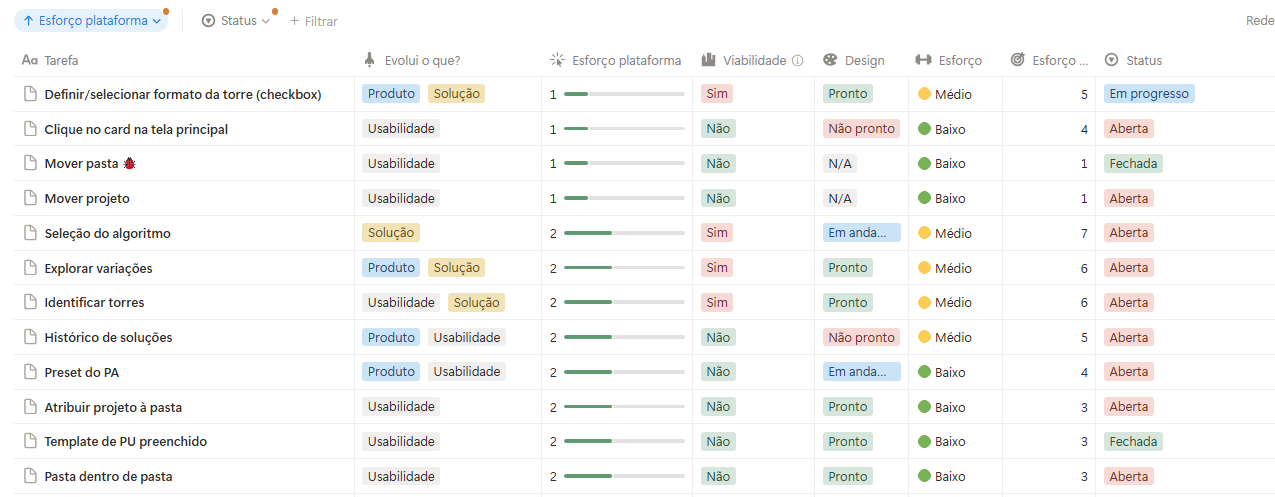Screen dimensions: 1275x497
Task: Click the Status column header icon
Action: [1111, 61]
